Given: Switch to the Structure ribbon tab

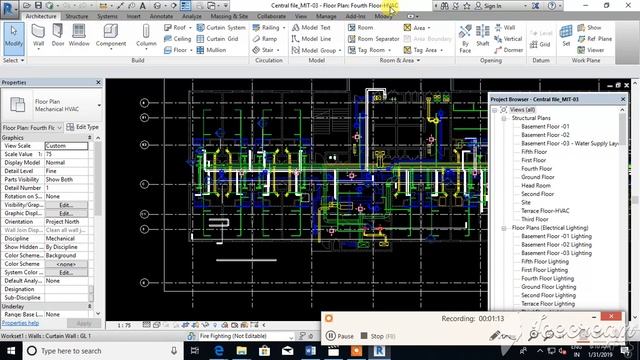Looking at the screenshot, I should [x=77, y=16].
